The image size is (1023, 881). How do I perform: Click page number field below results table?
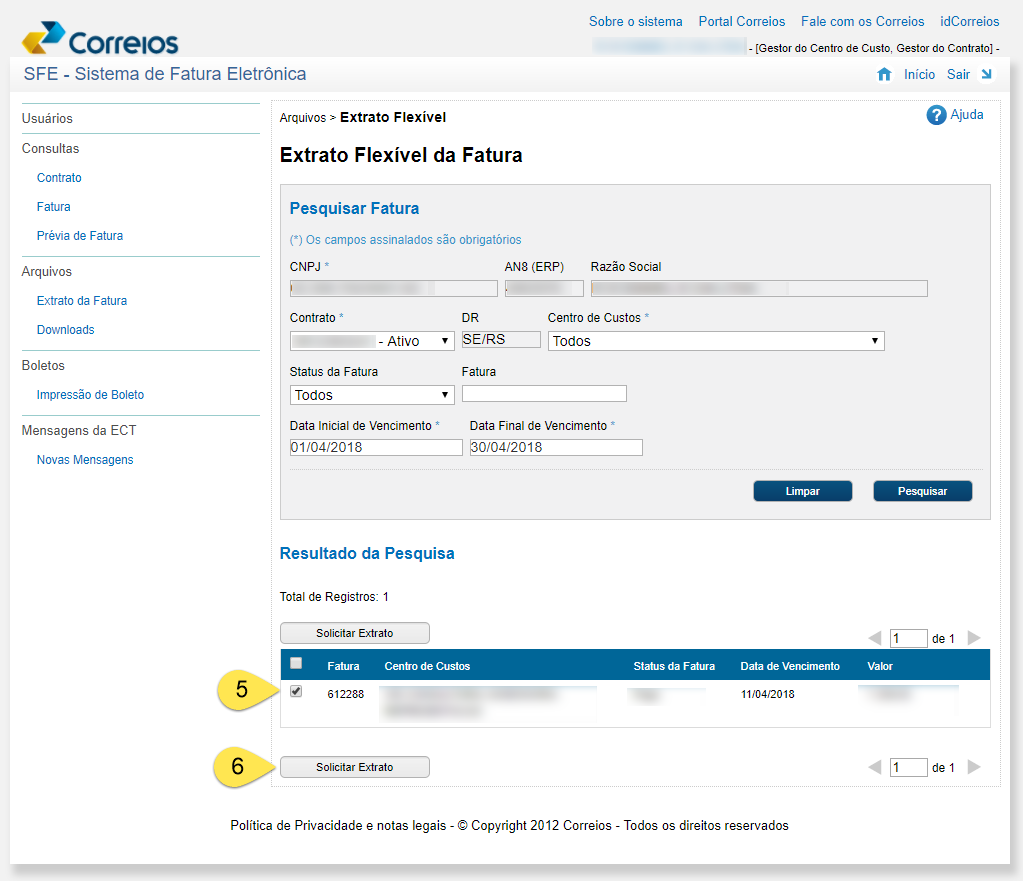tap(909, 767)
